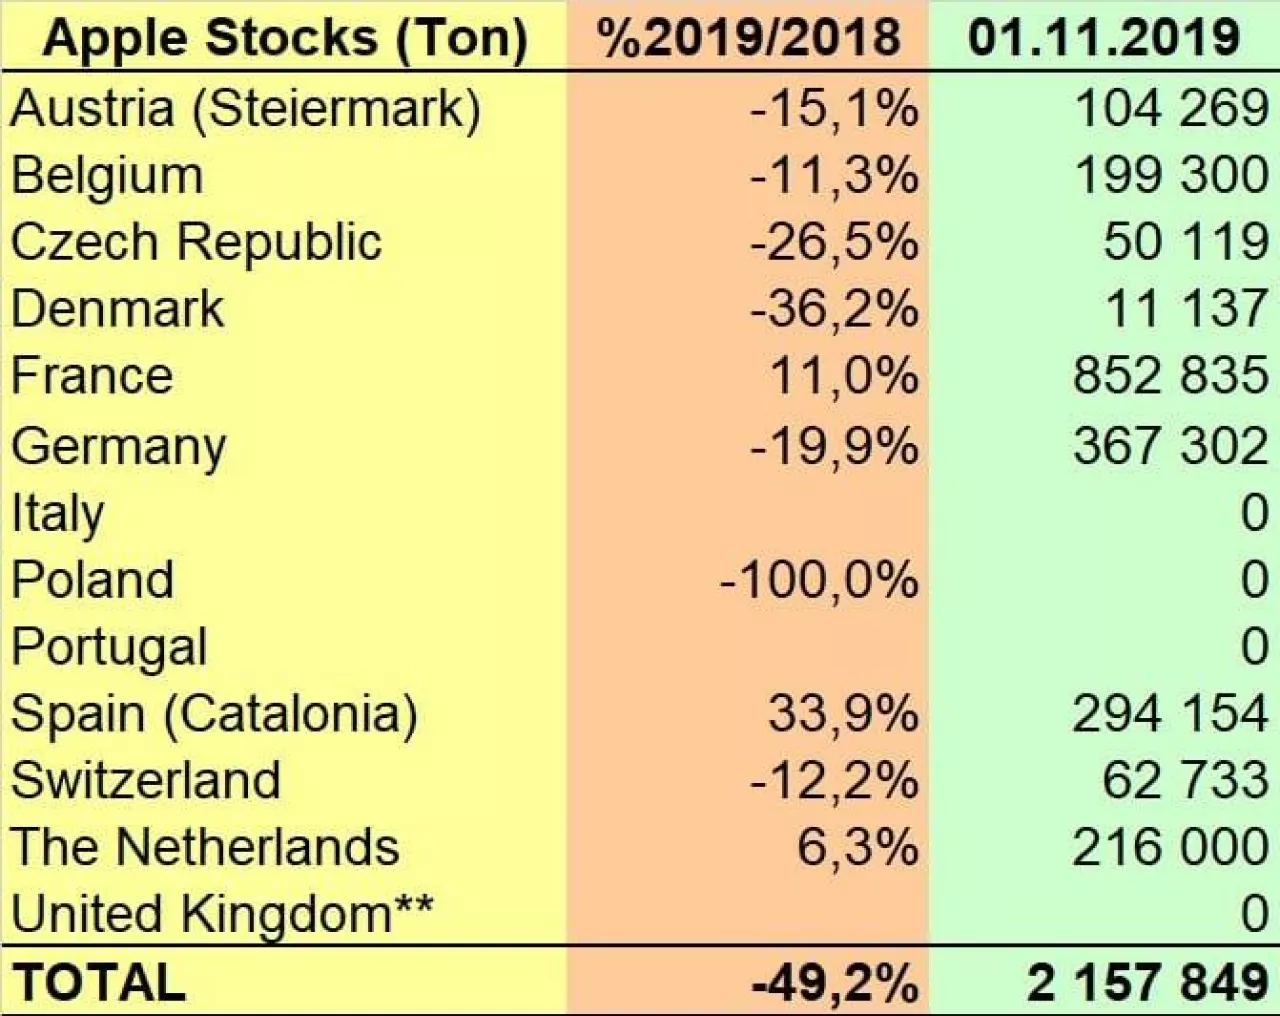Image resolution: width=1280 pixels, height=1016 pixels.
Task: Click France stock value 852 835
Action: pyautogui.click(x=1171, y=376)
